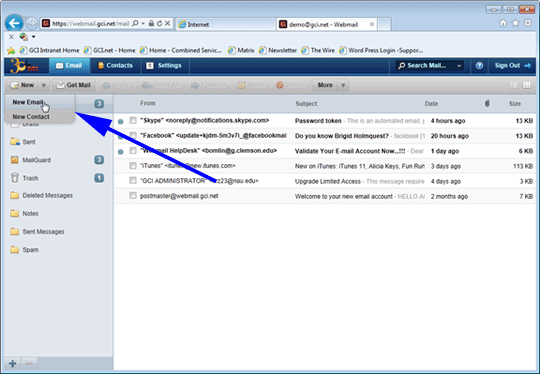Choose New Email from the menu
The width and height of the screenshot is (540, 374).
(28, 102)
